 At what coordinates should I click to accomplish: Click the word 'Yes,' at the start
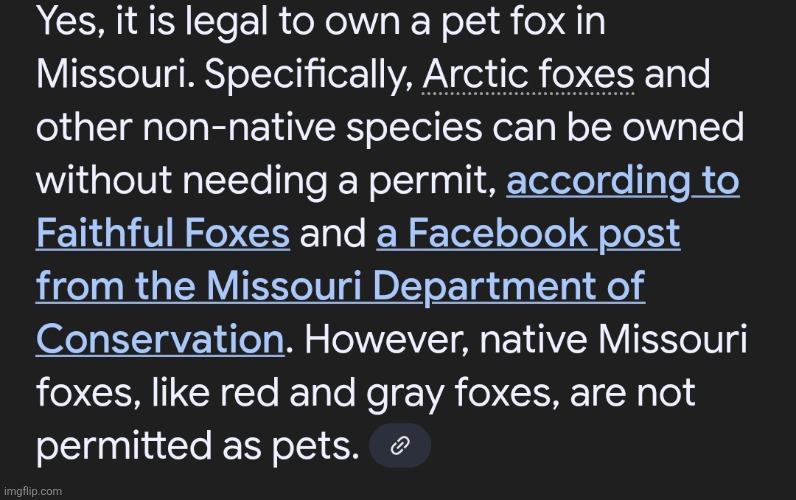coord(71,22)
